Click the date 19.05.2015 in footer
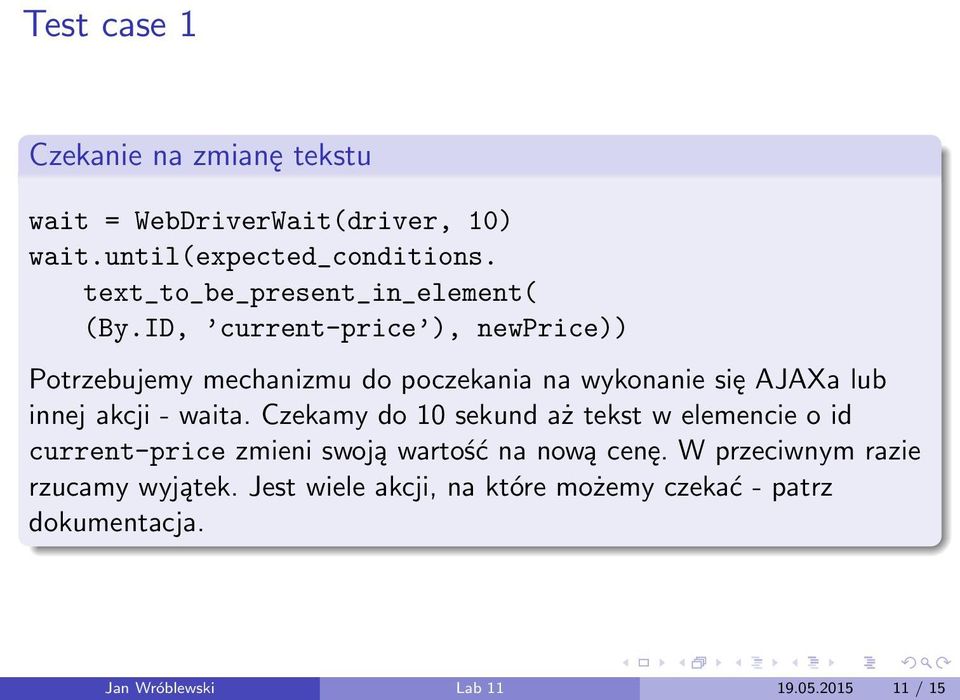Image resolution: width=960 pixels, height=700 pixels. (x=815, y=688)
